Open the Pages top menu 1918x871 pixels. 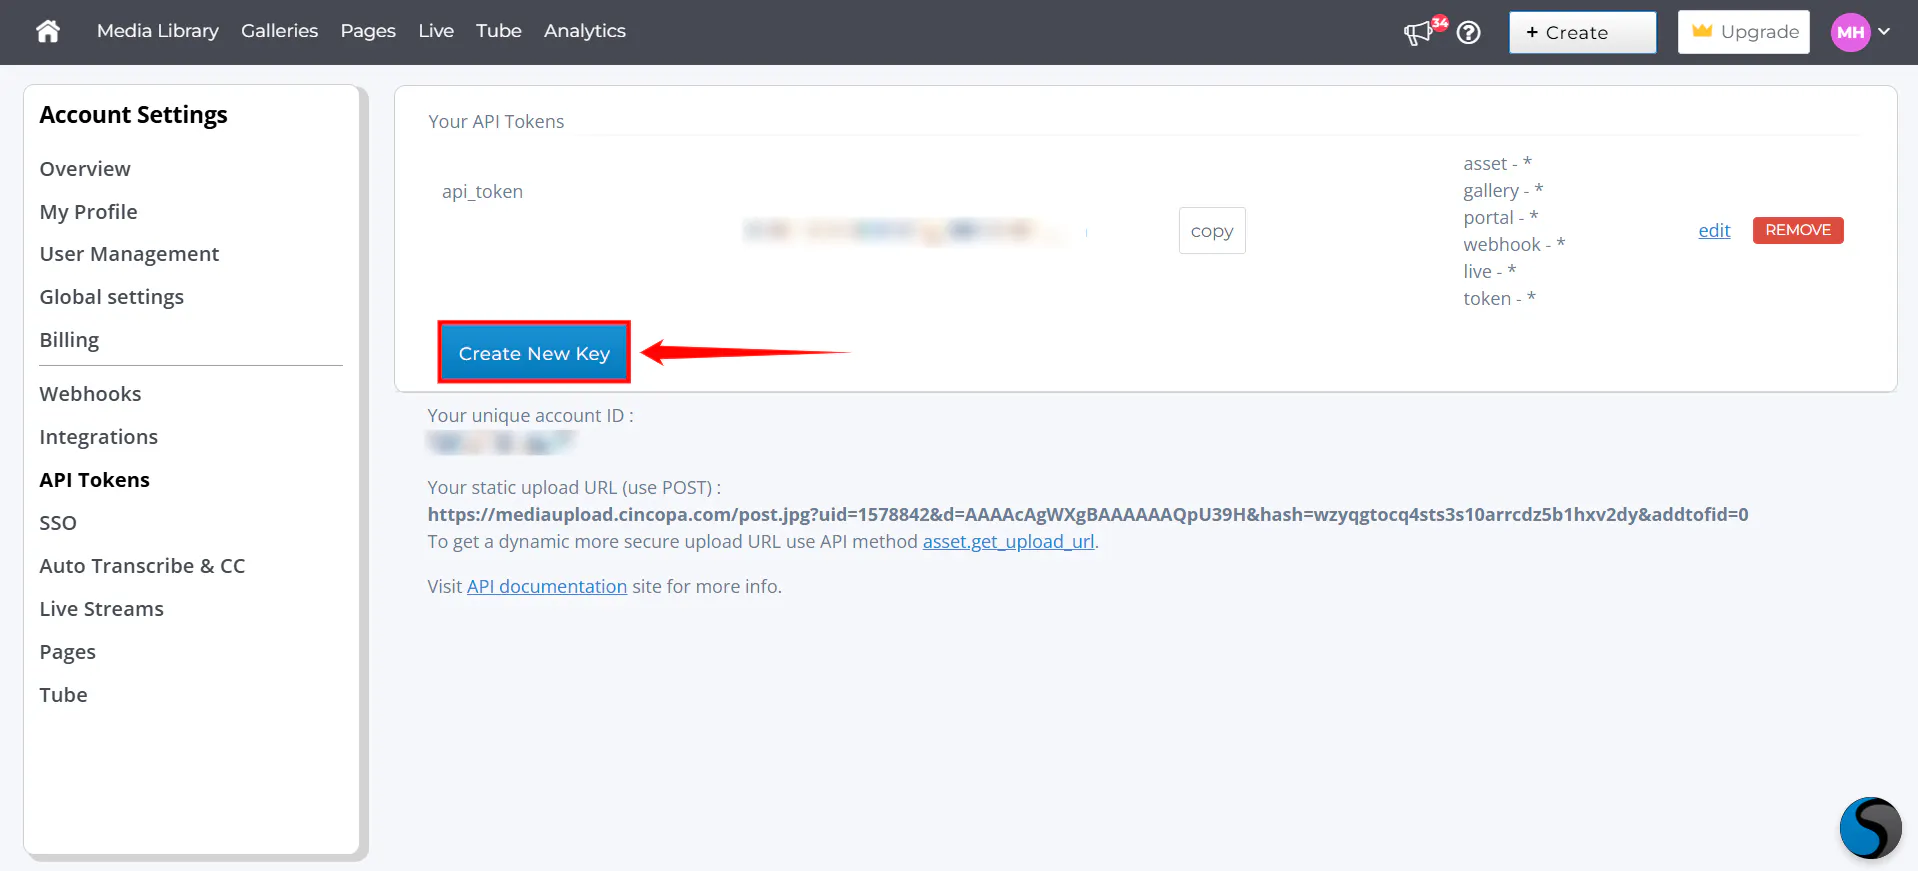click(368, 31)
